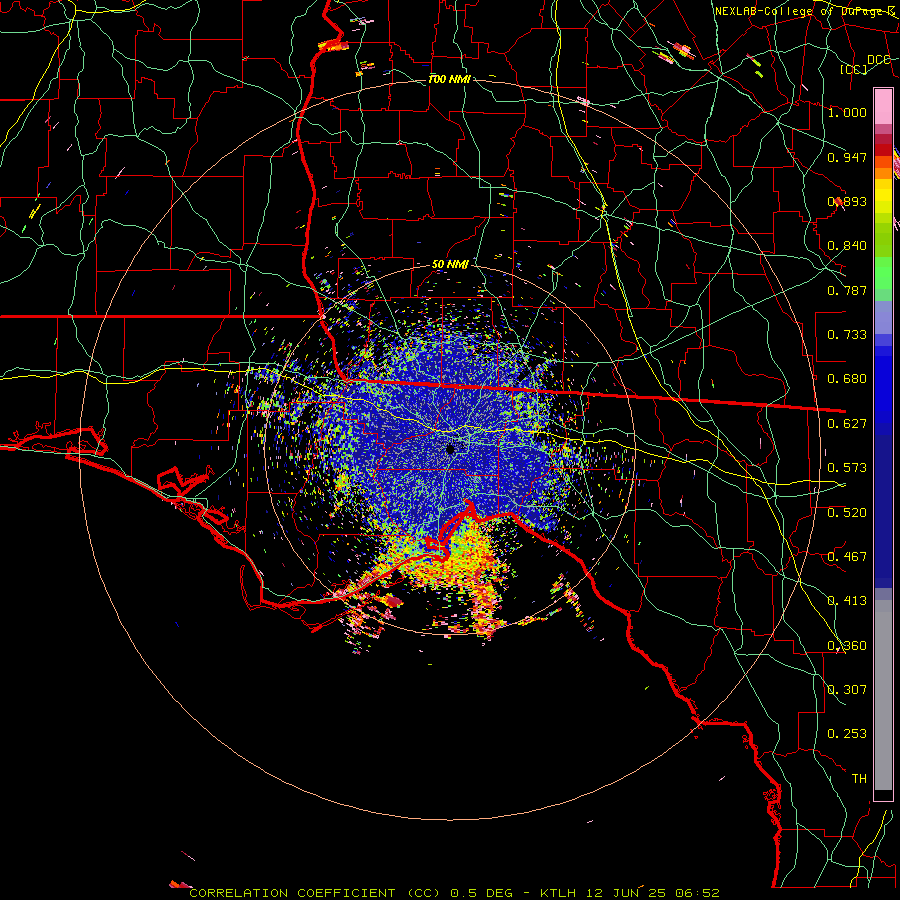
Task: Click the KTLH station identifier in the caption
Action: click(x=557, y=893)
